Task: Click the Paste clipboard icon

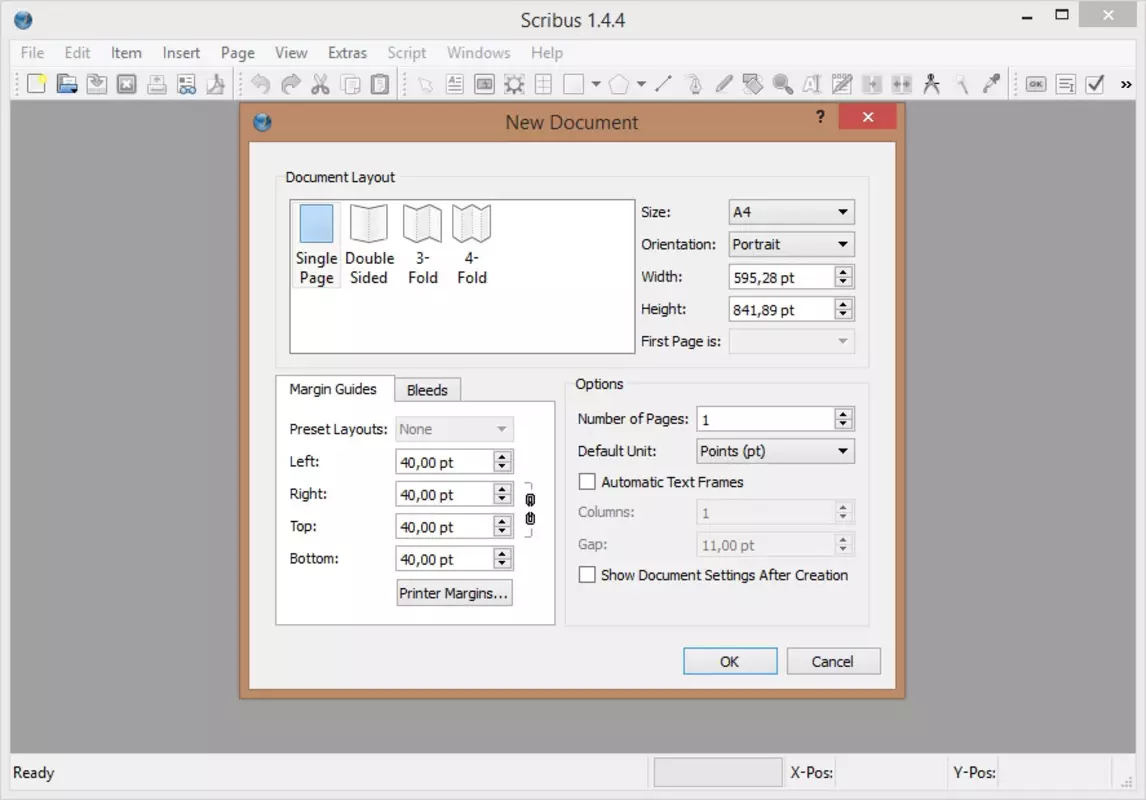Action: point(380,84)
